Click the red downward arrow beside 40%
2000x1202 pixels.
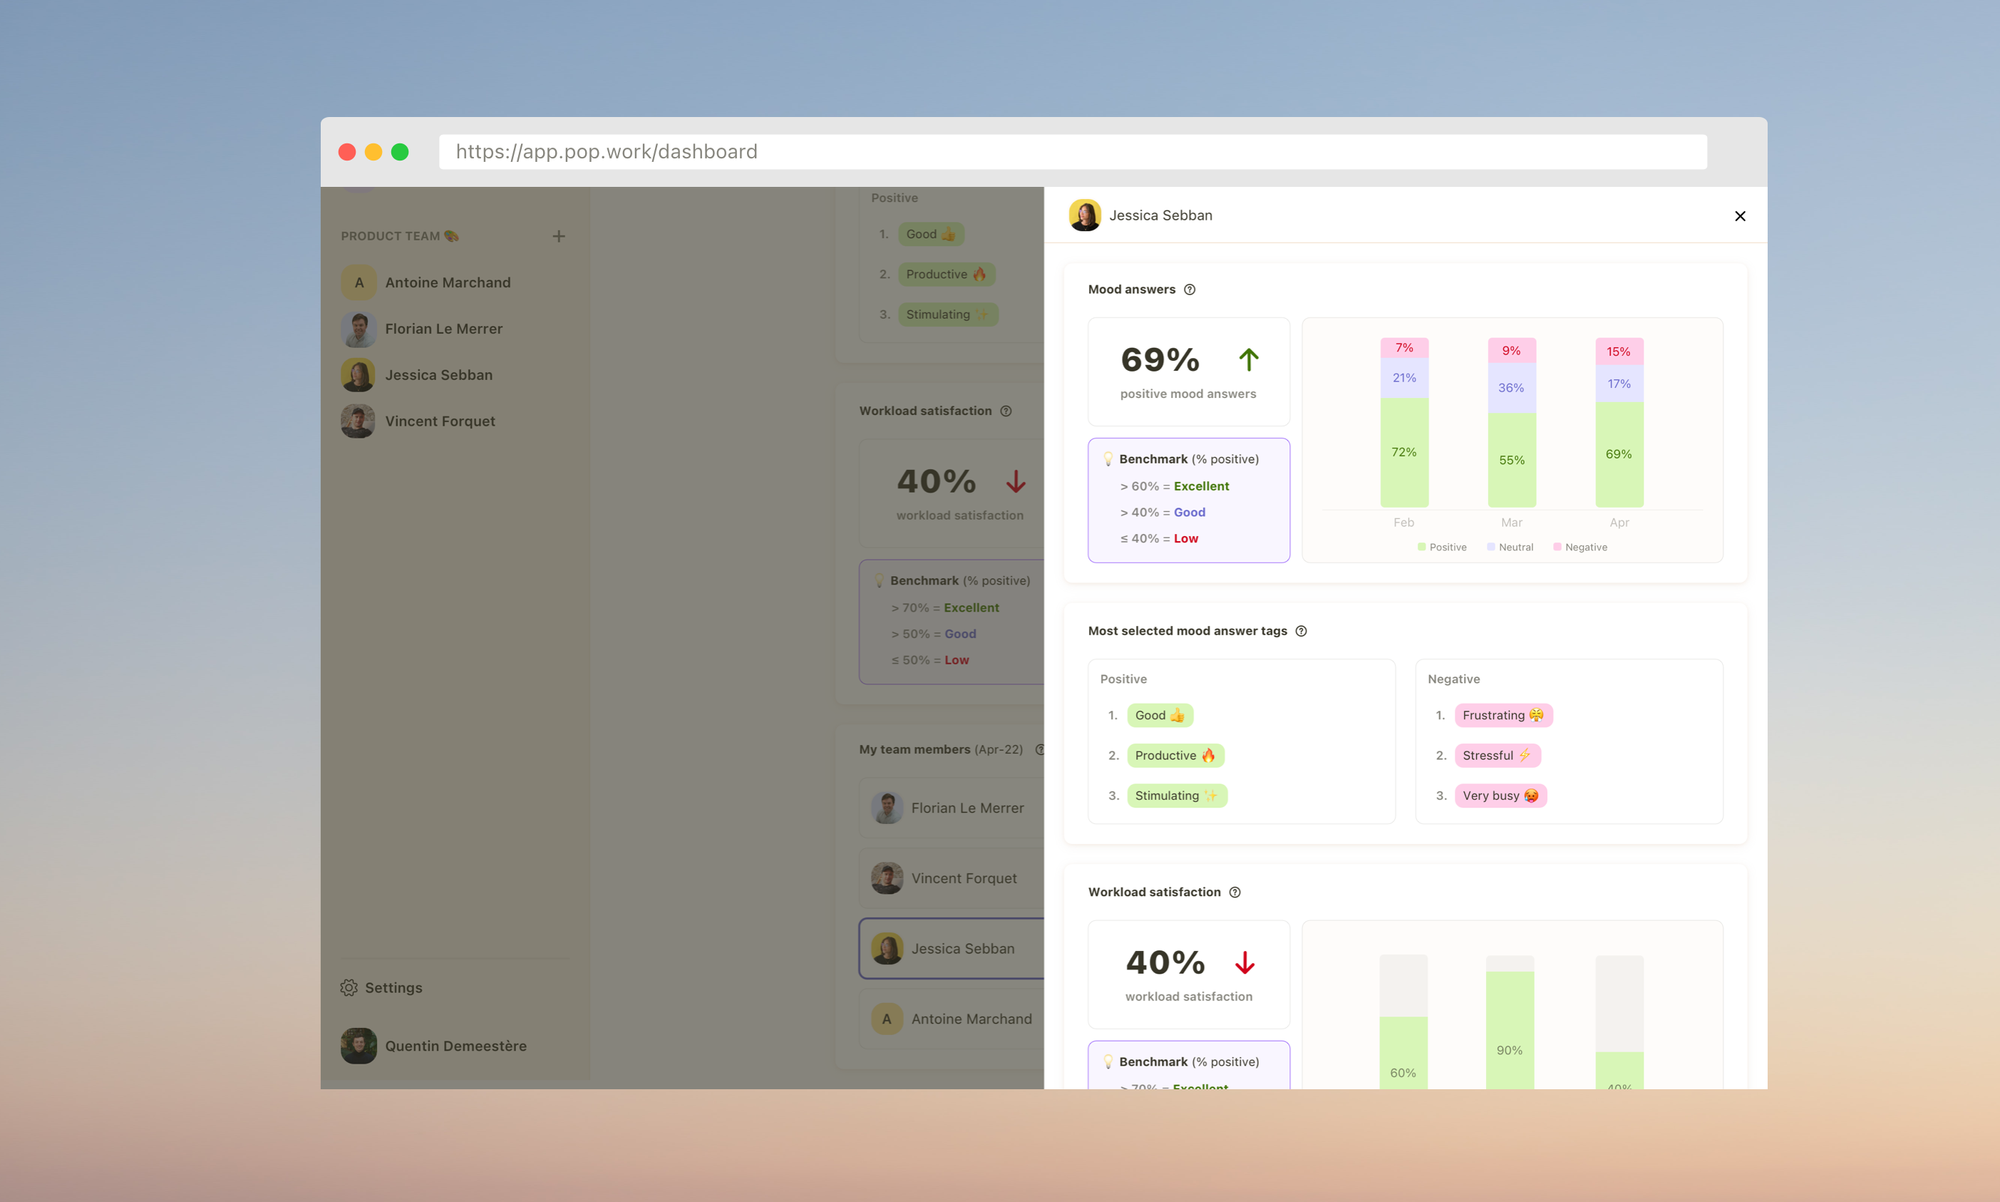(x=1246, y=962)
